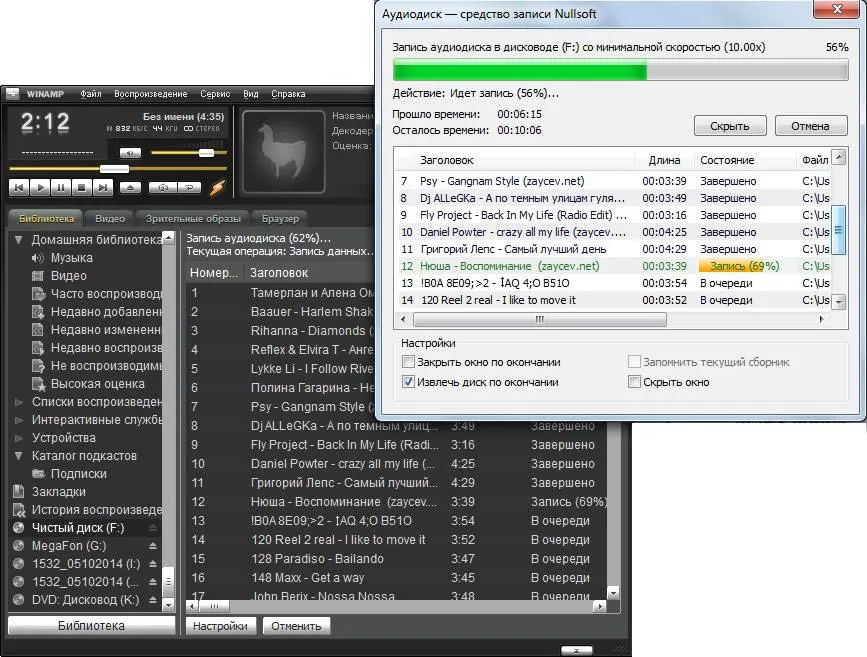This screenshot has width=867, height=657.
Task: Eject the DVD: Дисковод (K:) drive
Action: 153,600
